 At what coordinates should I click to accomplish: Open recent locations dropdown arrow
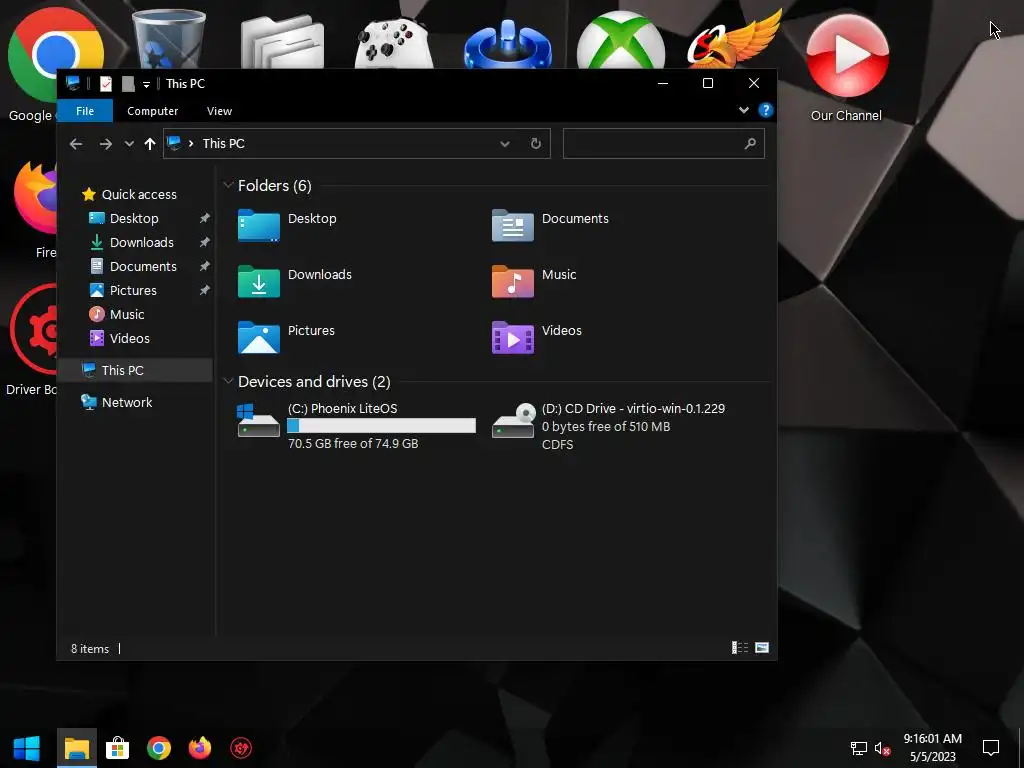129,144
